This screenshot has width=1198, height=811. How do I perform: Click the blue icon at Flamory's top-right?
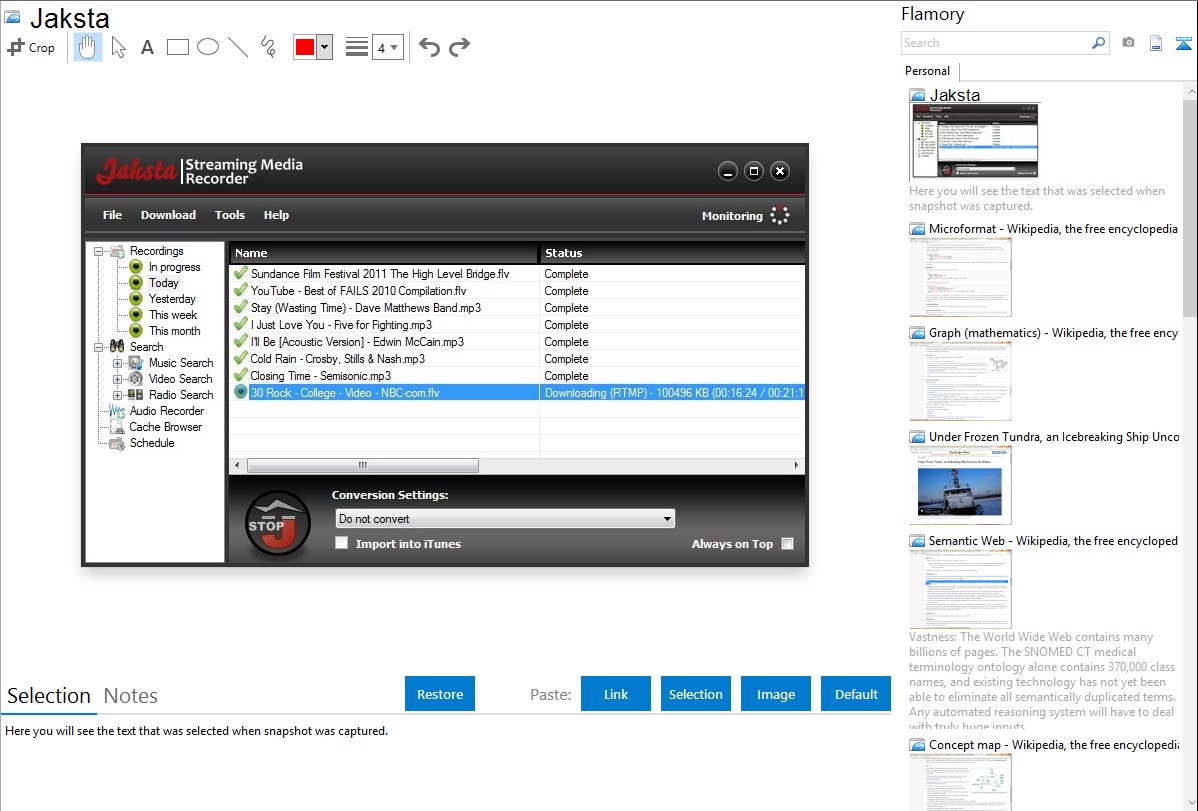1183,43
